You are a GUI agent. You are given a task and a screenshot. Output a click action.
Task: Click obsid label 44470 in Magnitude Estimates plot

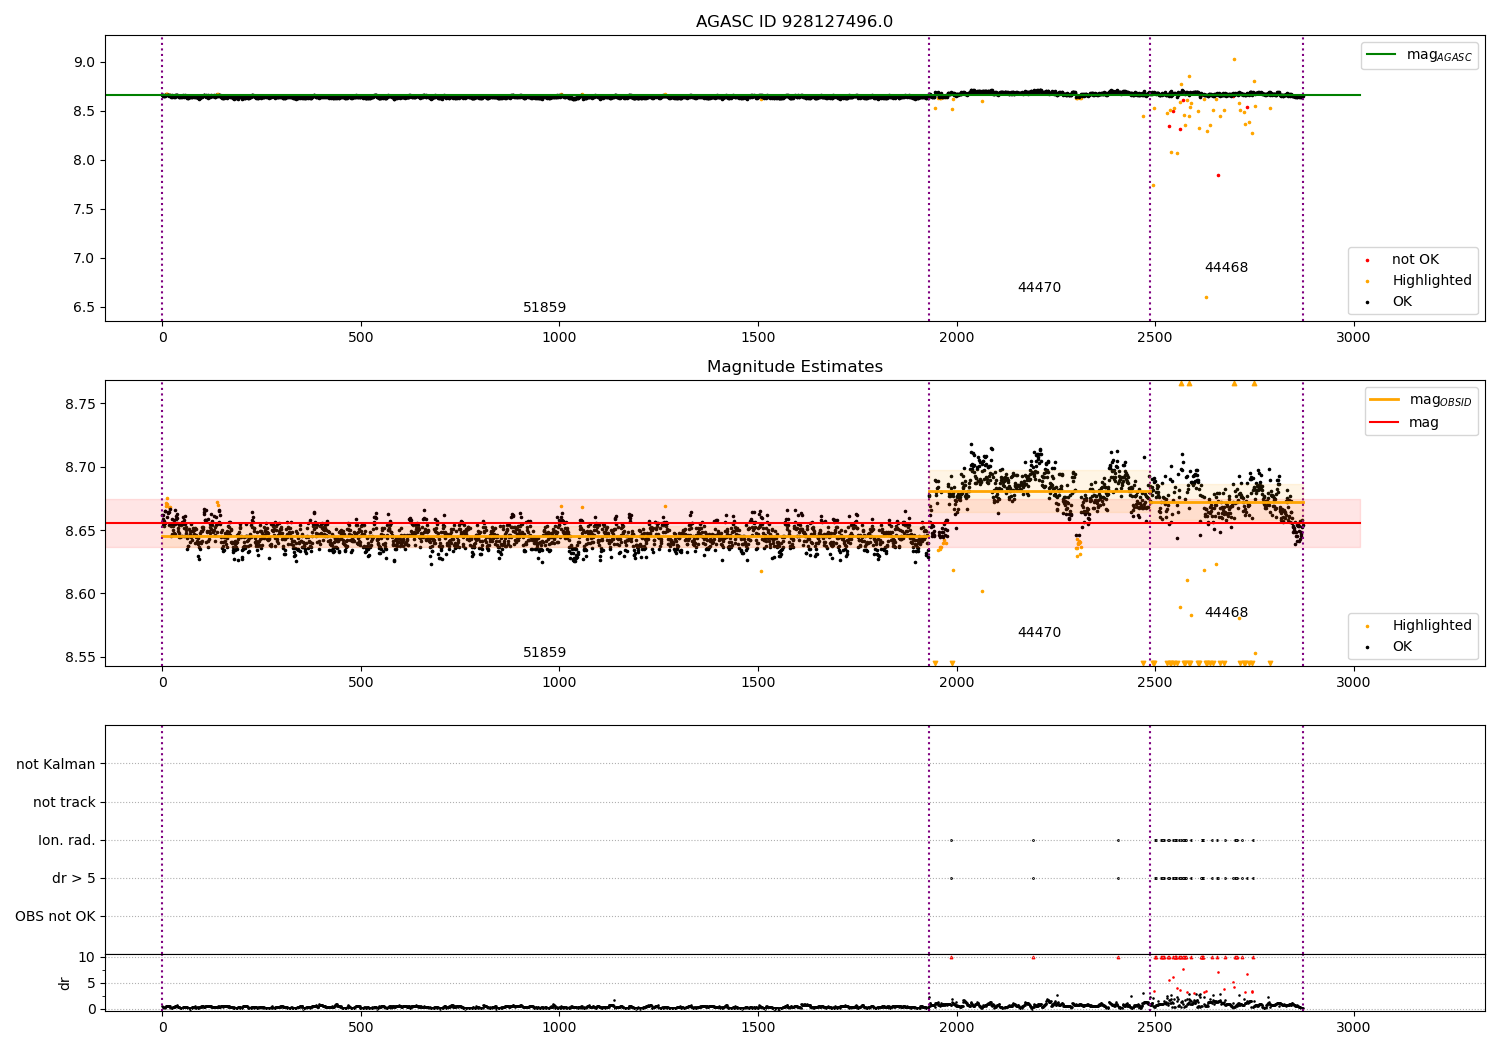[1039, 632]
